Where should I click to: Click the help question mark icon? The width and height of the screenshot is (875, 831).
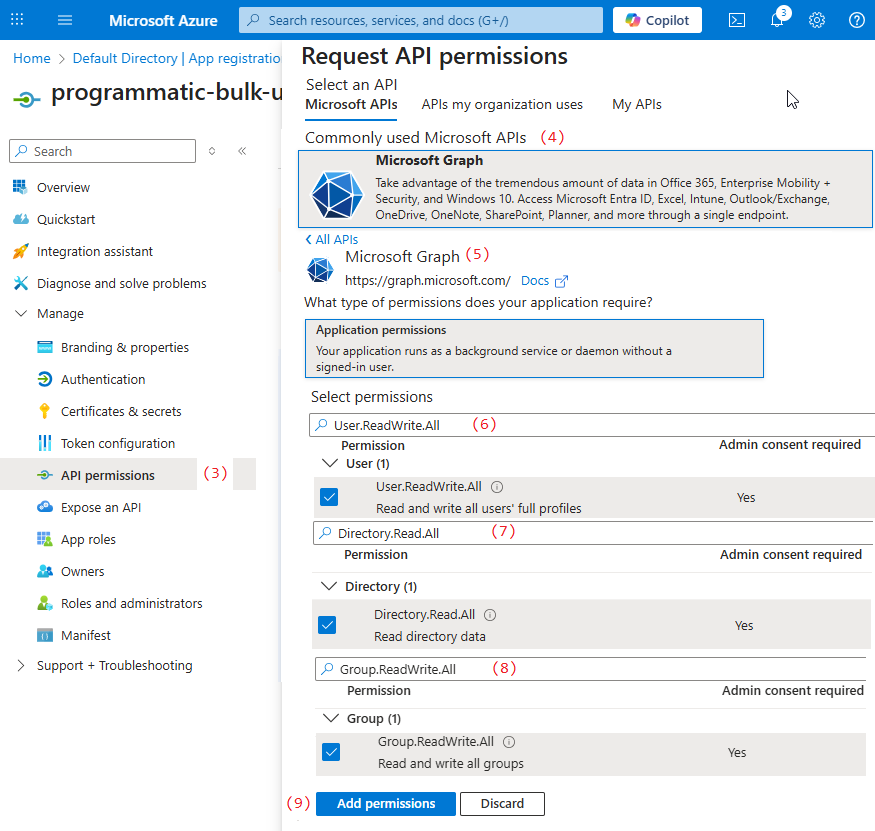point(856,20)
